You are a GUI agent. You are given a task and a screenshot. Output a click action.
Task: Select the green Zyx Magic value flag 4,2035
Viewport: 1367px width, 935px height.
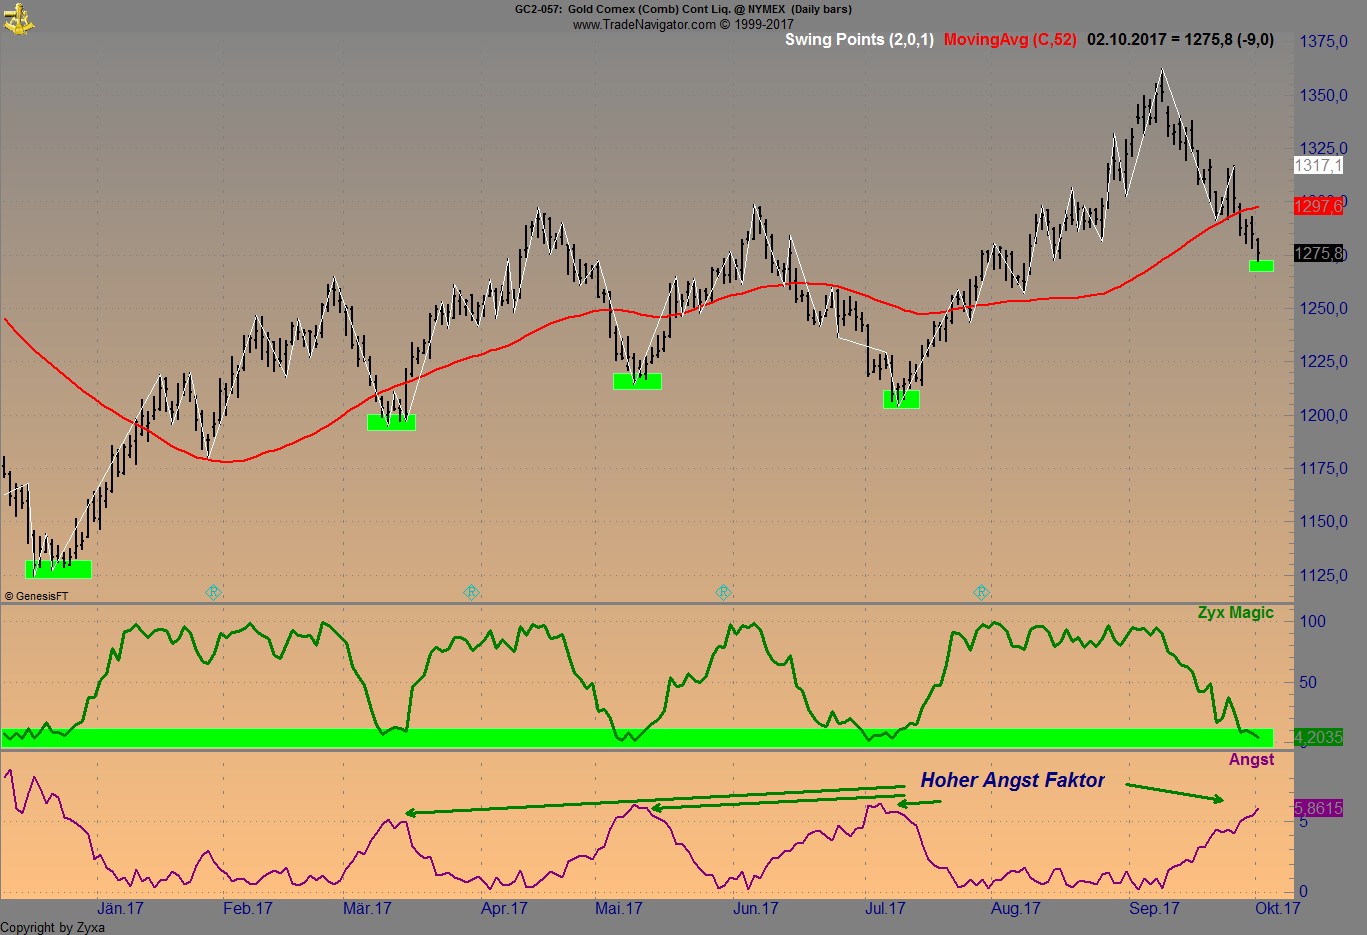point(1318,738)
